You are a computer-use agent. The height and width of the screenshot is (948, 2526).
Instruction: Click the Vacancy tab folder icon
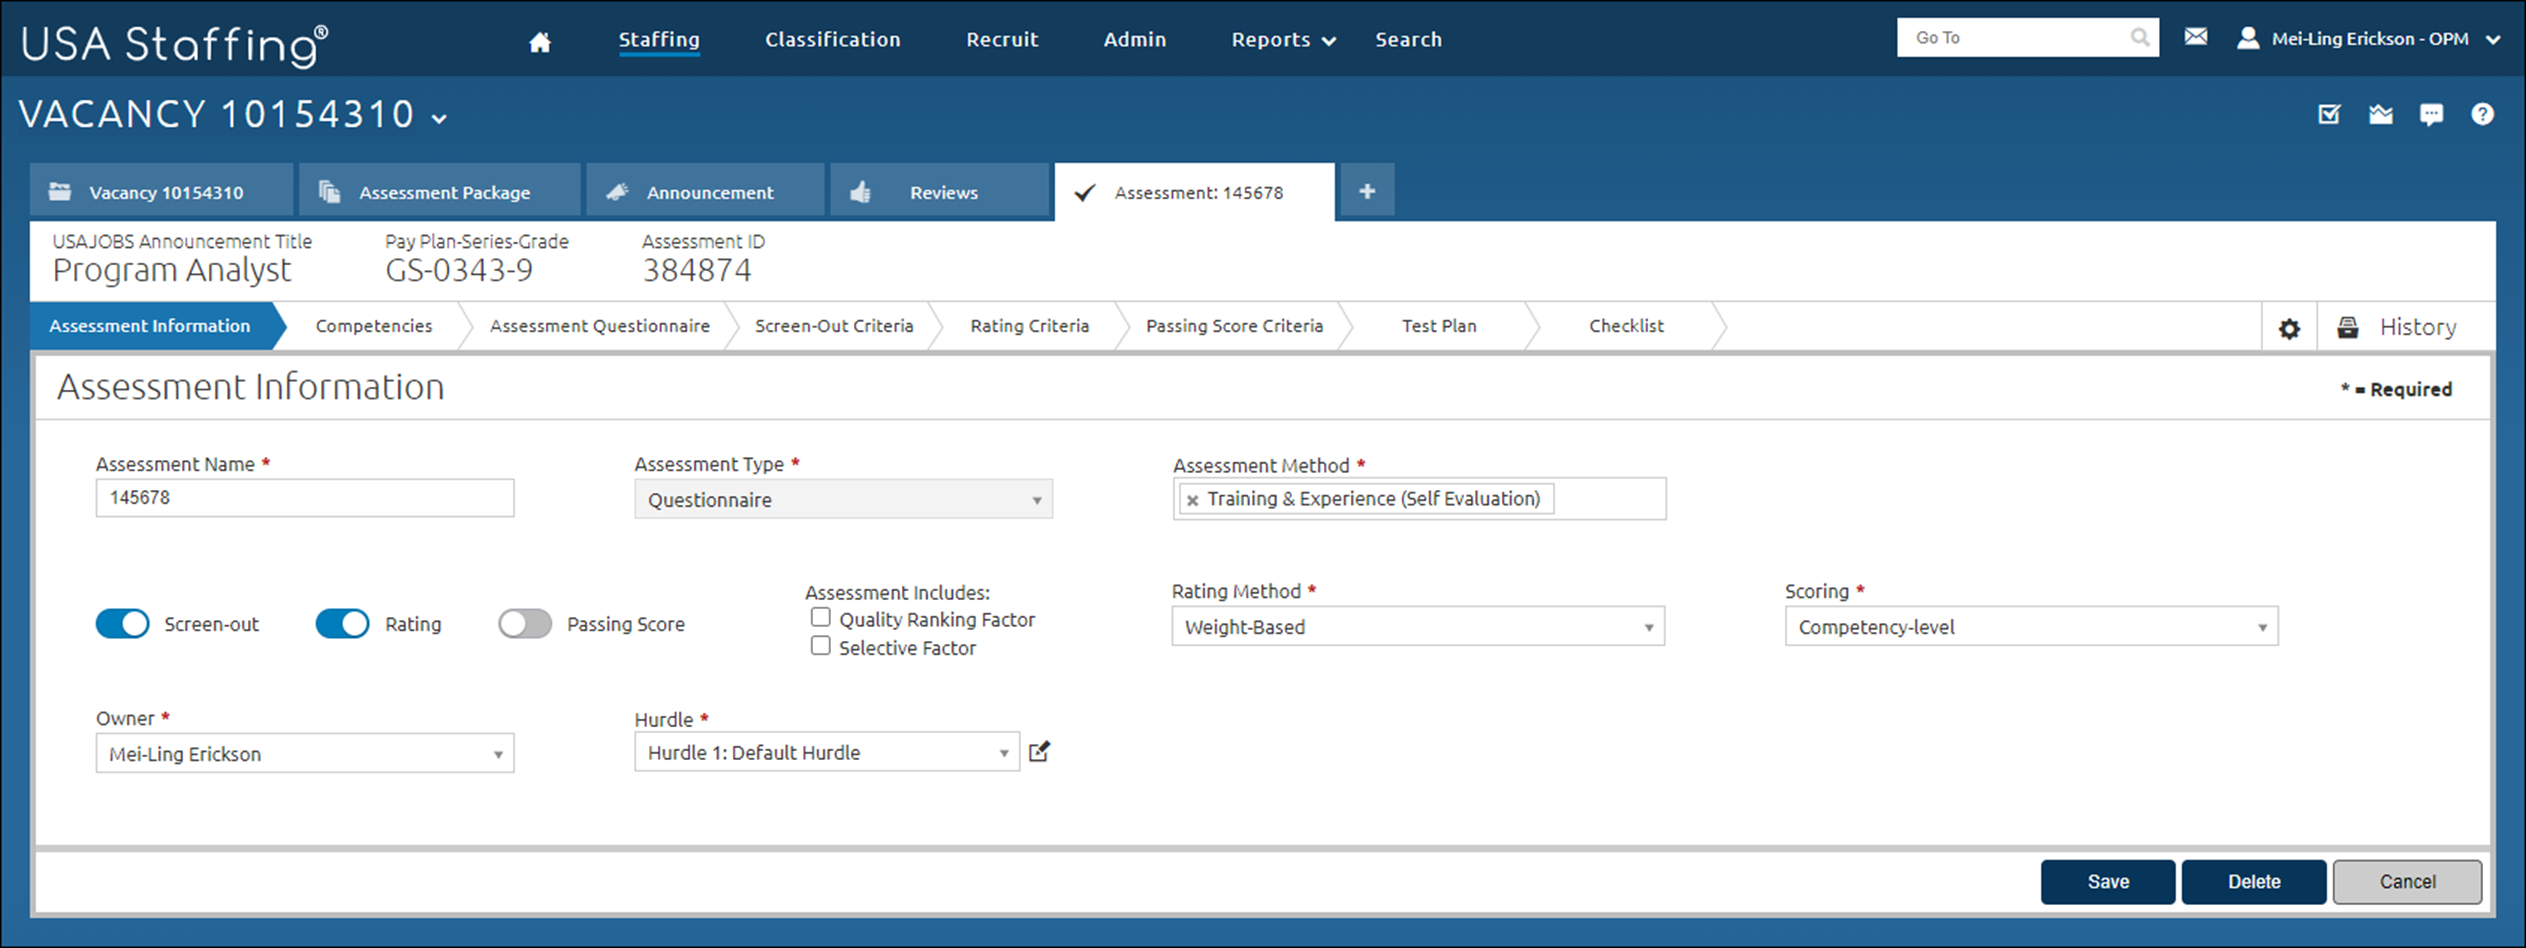point(60,191)
